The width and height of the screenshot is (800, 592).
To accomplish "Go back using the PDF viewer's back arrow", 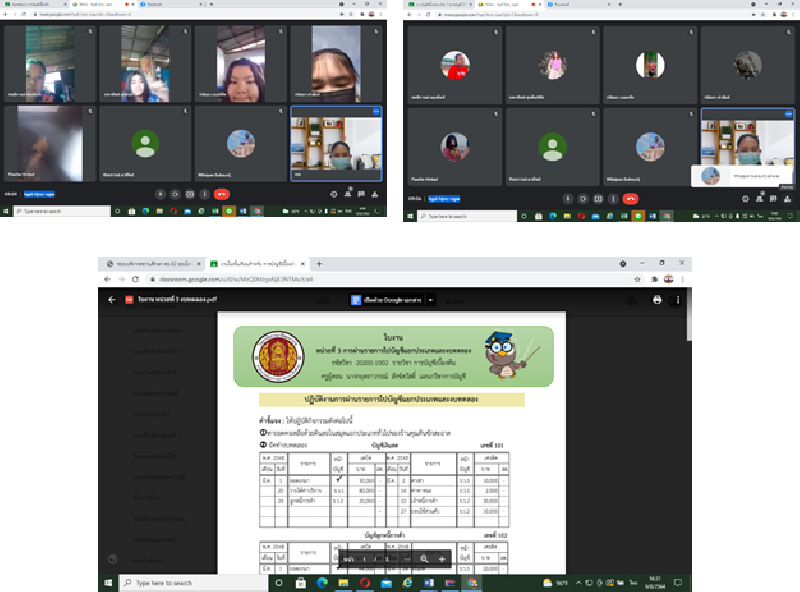I will pyautogui.click(x=111, y=299).
